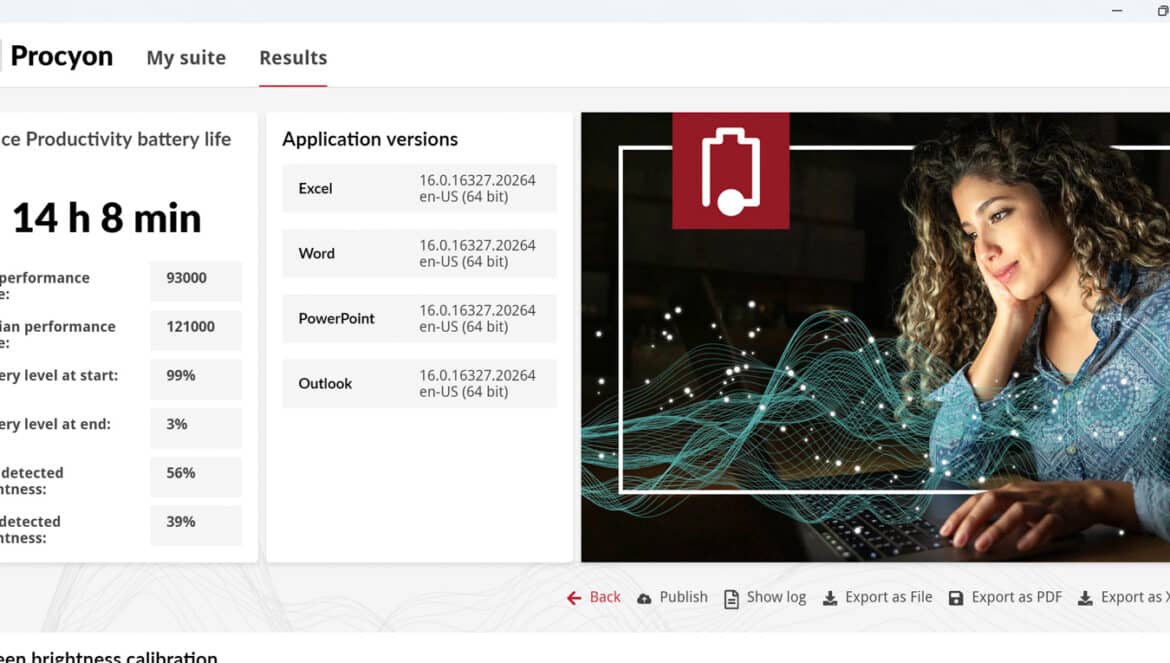
Task: Click the Application versions heading
Action: [x=370, y=139]
